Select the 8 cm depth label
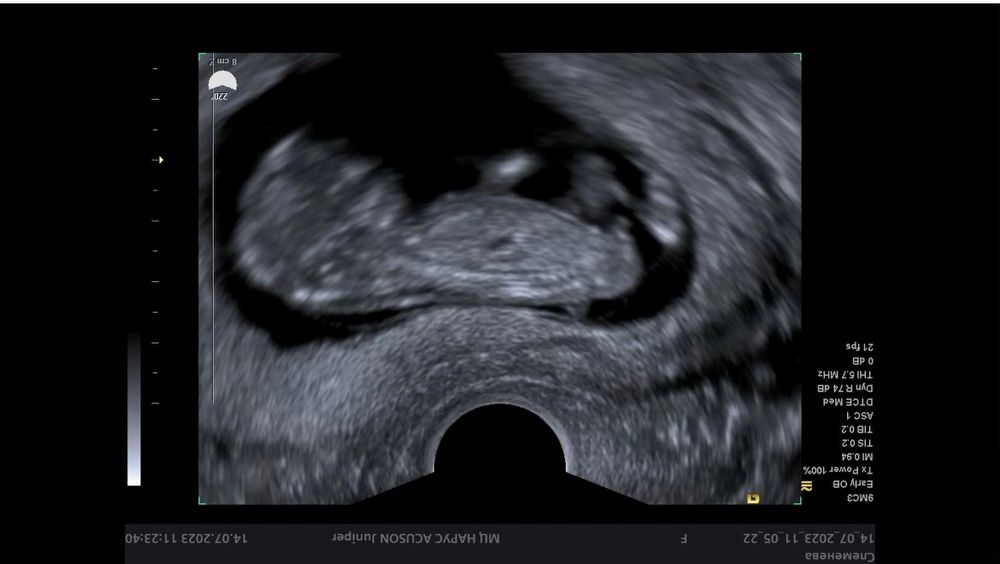Viewport: 1000px width, 564px height. [x=228, y=62]
